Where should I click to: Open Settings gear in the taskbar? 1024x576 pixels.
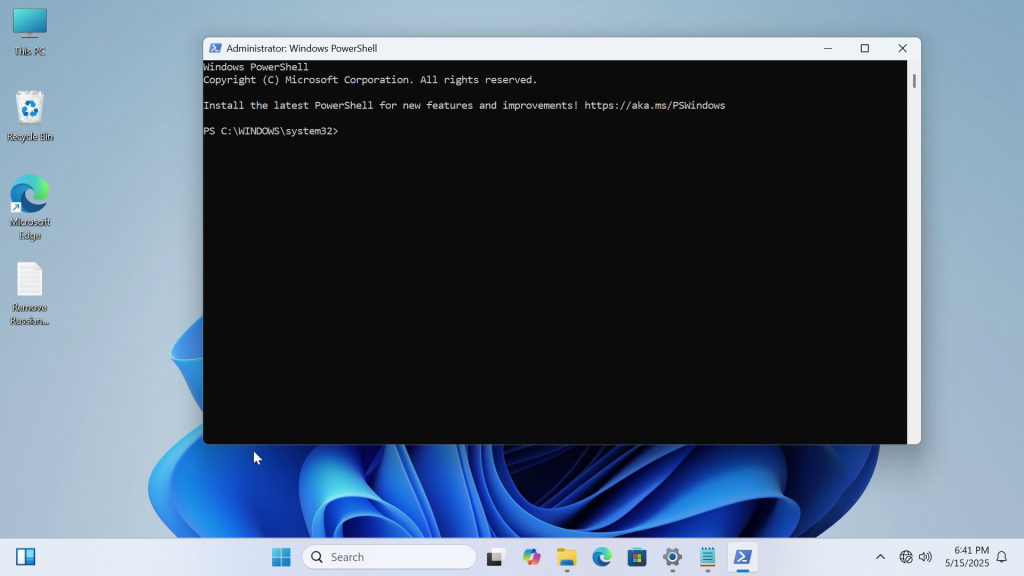672,557
